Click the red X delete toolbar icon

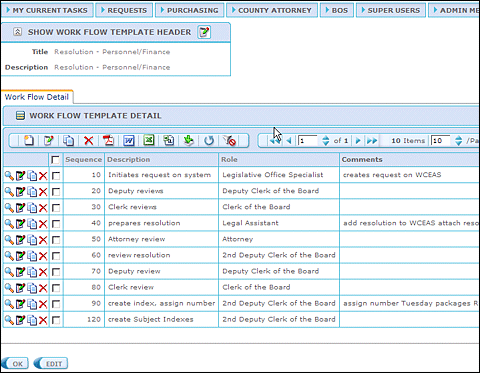[89, 140]
